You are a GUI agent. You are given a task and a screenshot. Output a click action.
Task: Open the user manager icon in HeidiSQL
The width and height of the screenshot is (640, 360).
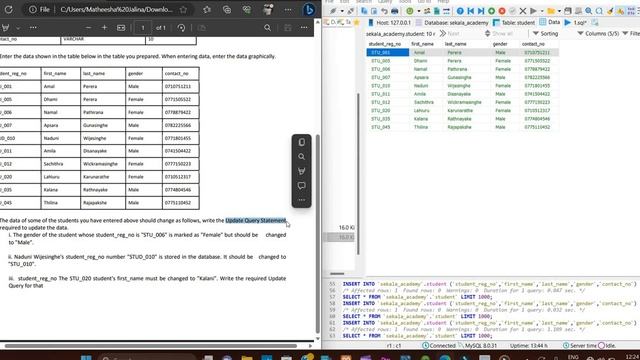tap(427, 11)
